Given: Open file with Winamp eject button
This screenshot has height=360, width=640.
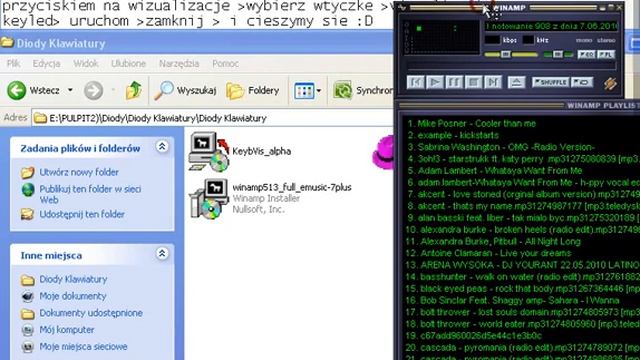Looking at the screenshot, I should click(x=516, y=82).
